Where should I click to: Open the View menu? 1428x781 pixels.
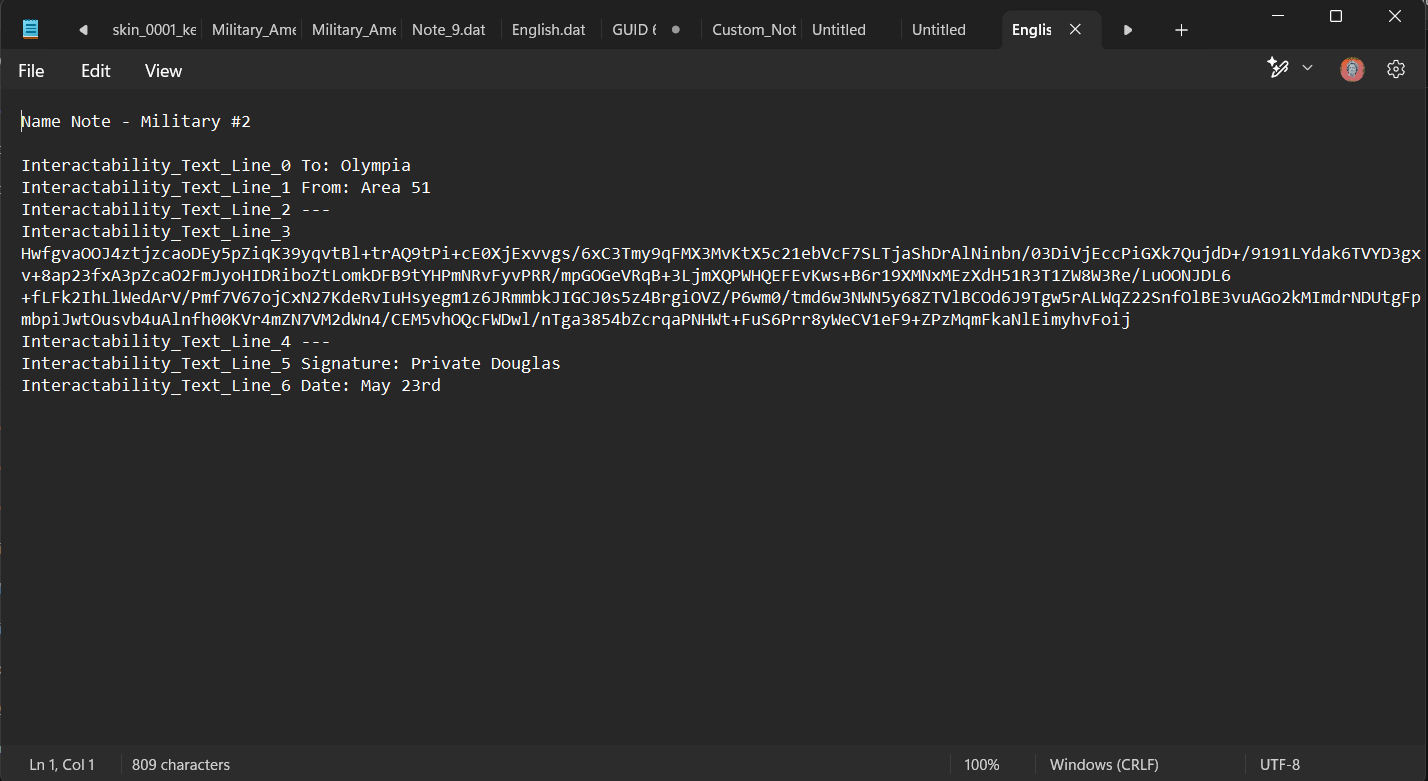pos(163,71)
